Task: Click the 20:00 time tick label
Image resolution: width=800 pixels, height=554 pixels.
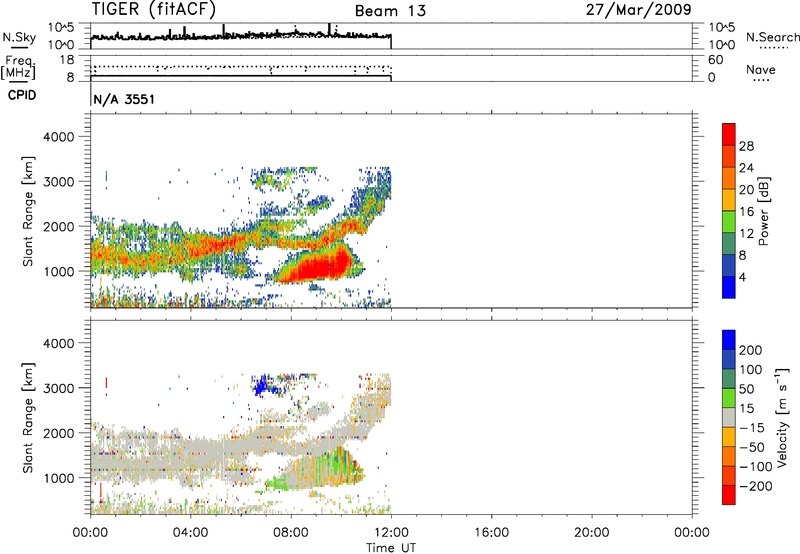Action: (x=591, y=533)
